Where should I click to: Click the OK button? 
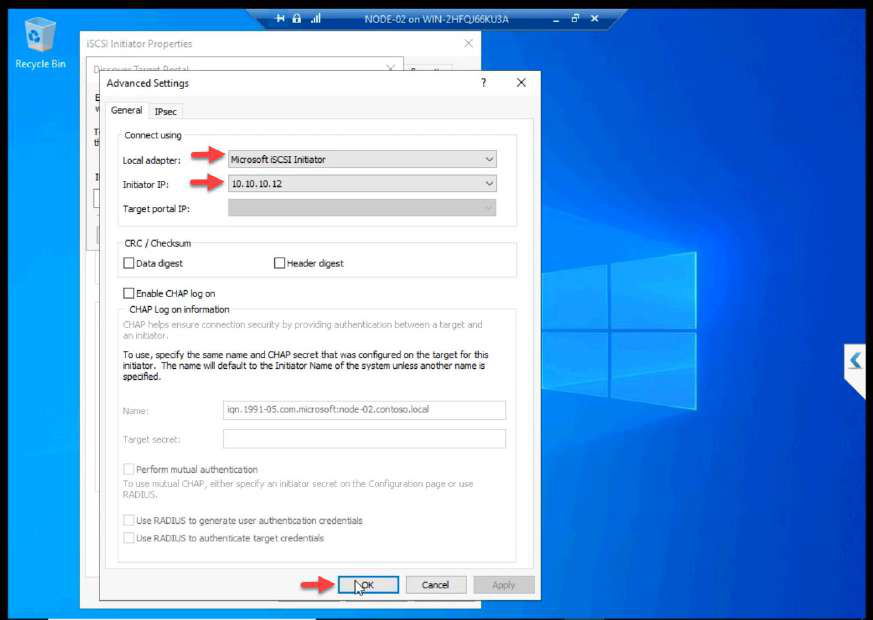[x=368, y=585]
